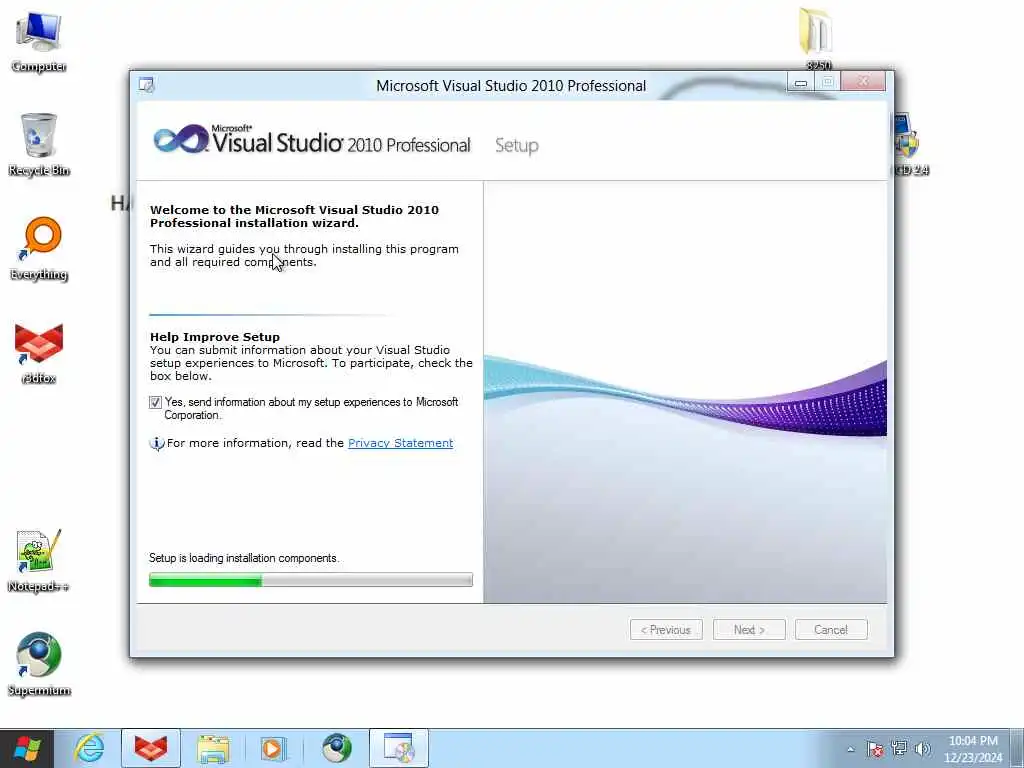
Task: Select the Visual Studio setup taskbar item
Action: [x=399, y=748]
